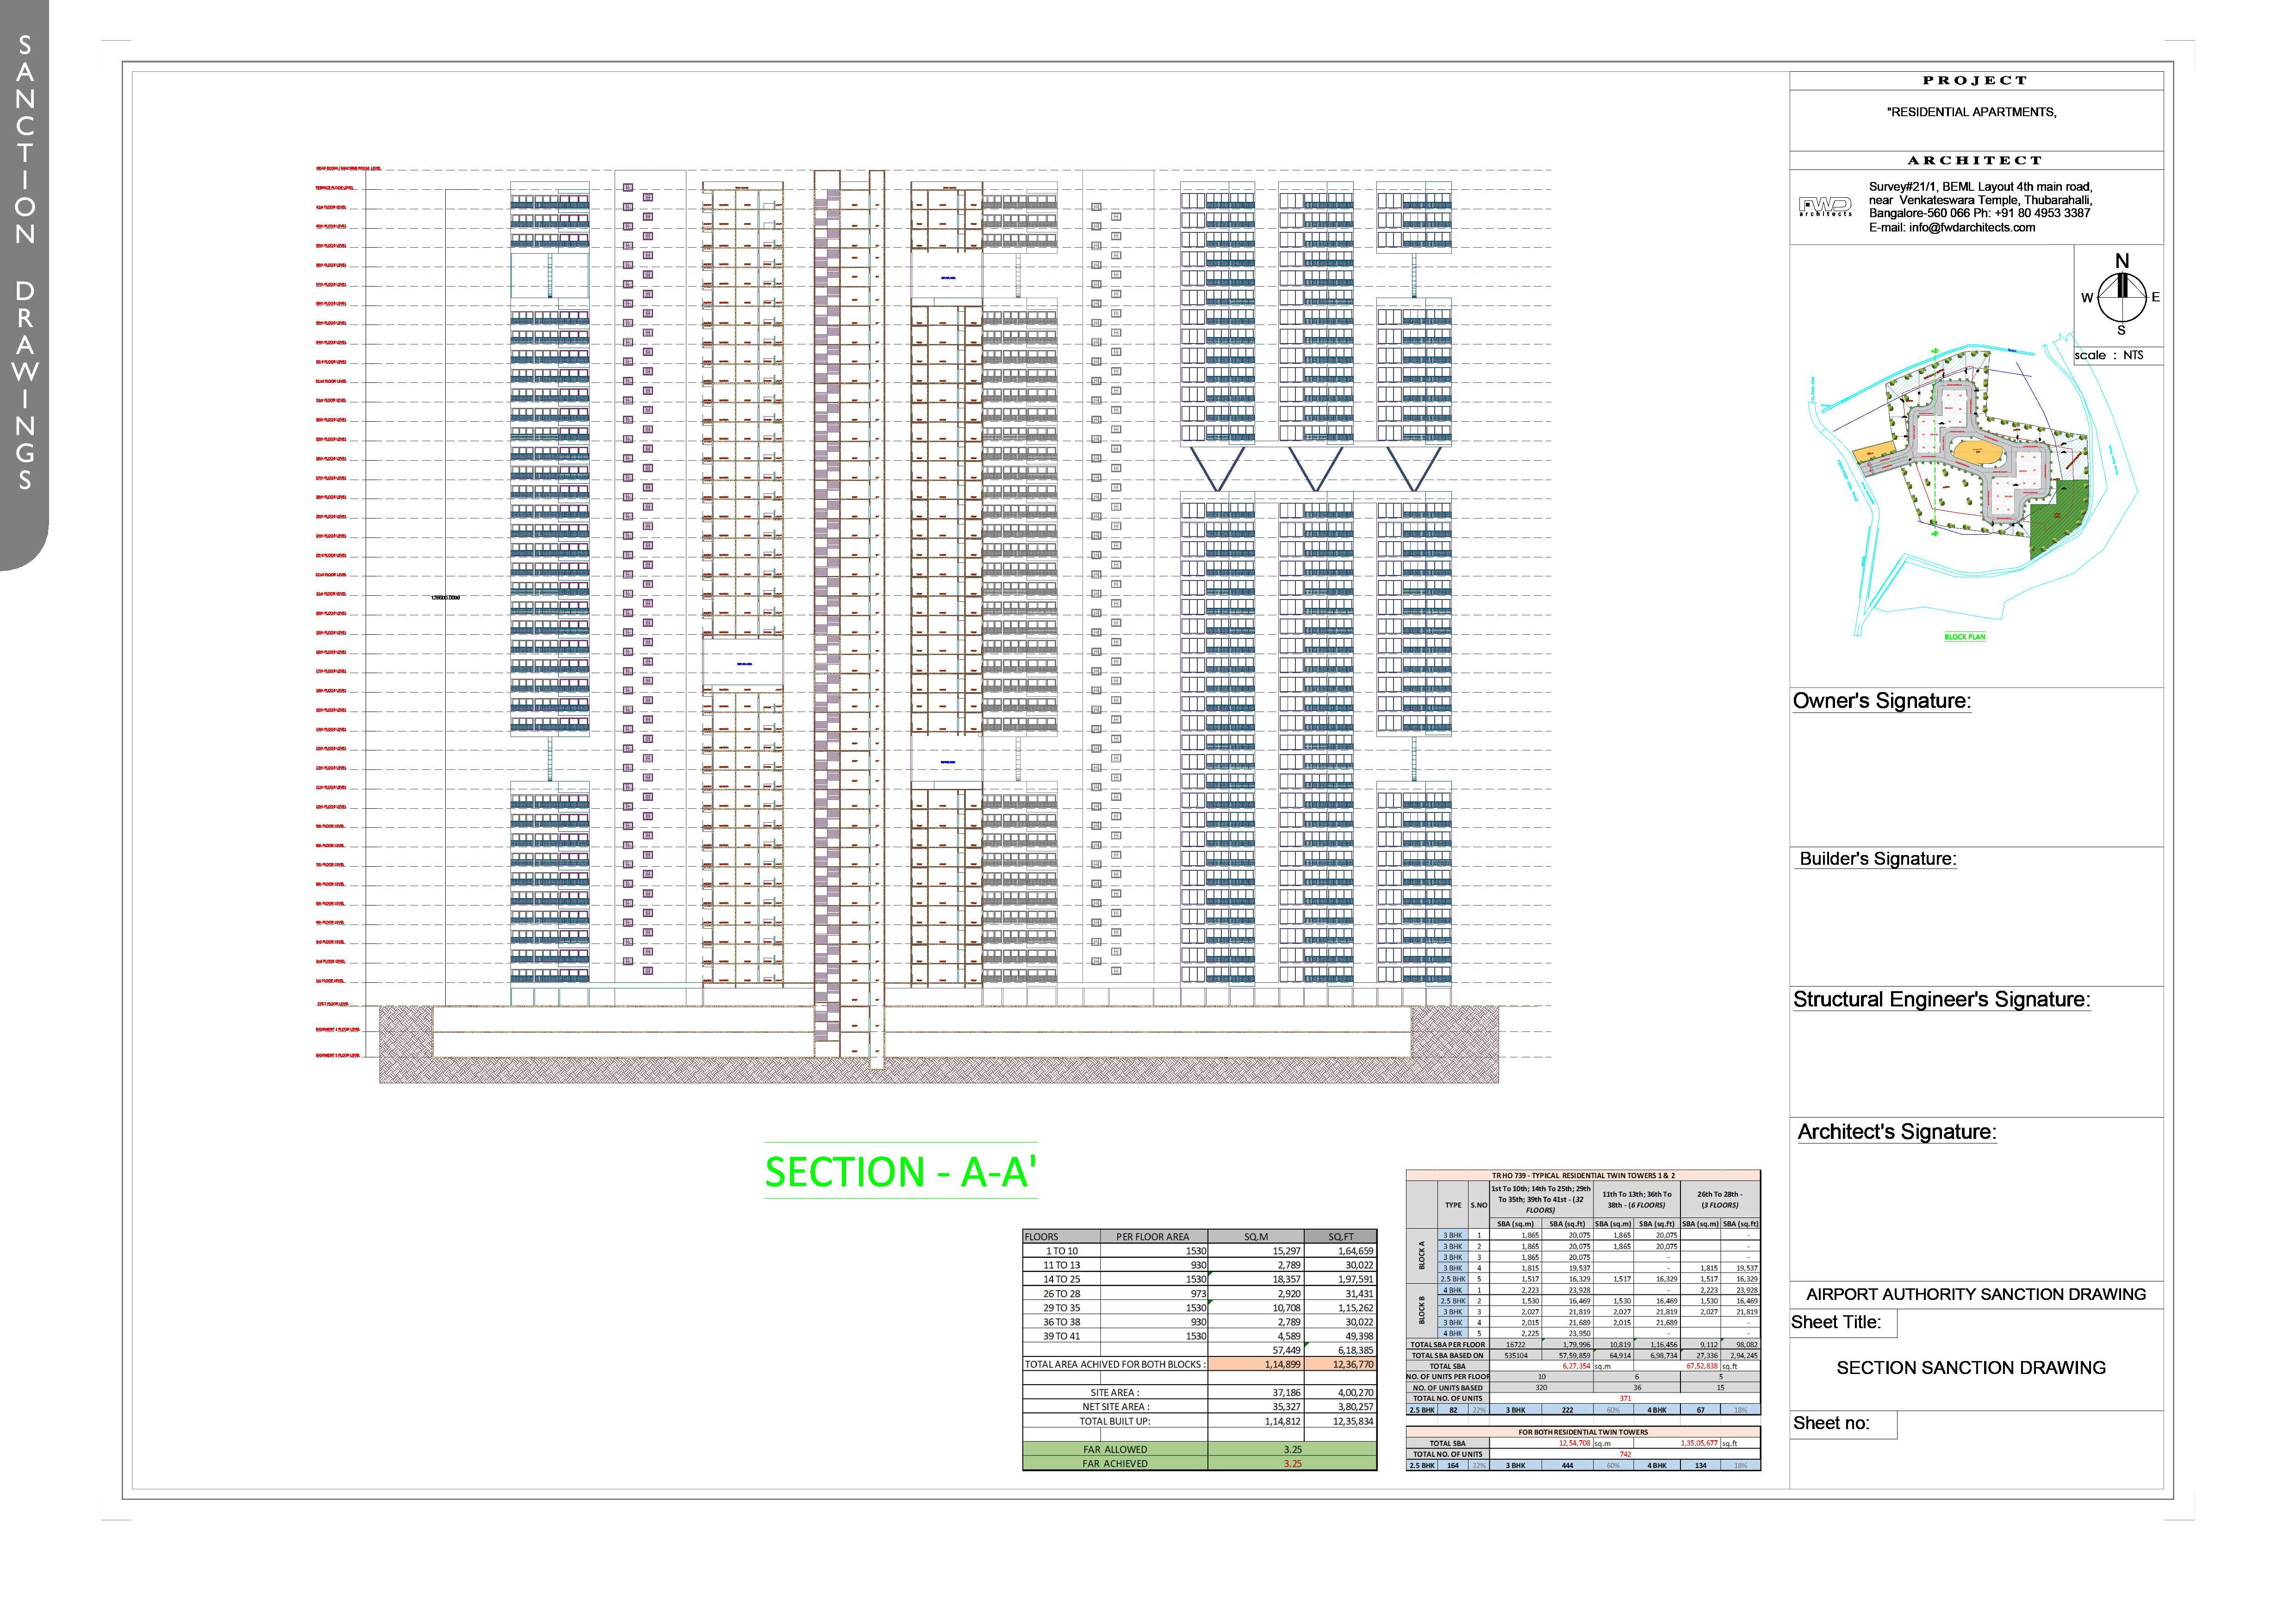Click the left V-shaped truss support

click(1217, 468)
